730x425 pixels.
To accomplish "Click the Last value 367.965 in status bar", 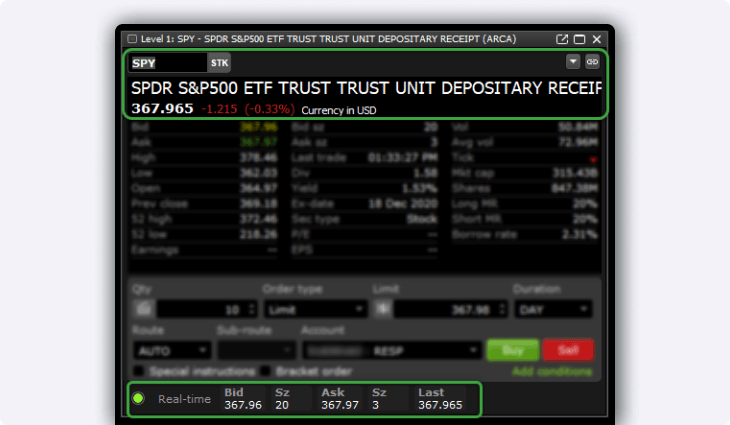I will 440,405.
